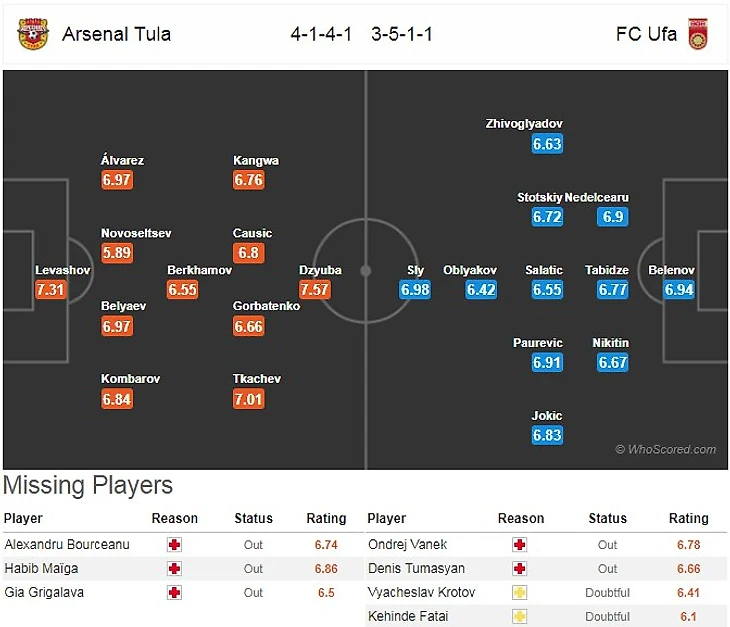Open the FC Ufa team name link

(646, 34)
